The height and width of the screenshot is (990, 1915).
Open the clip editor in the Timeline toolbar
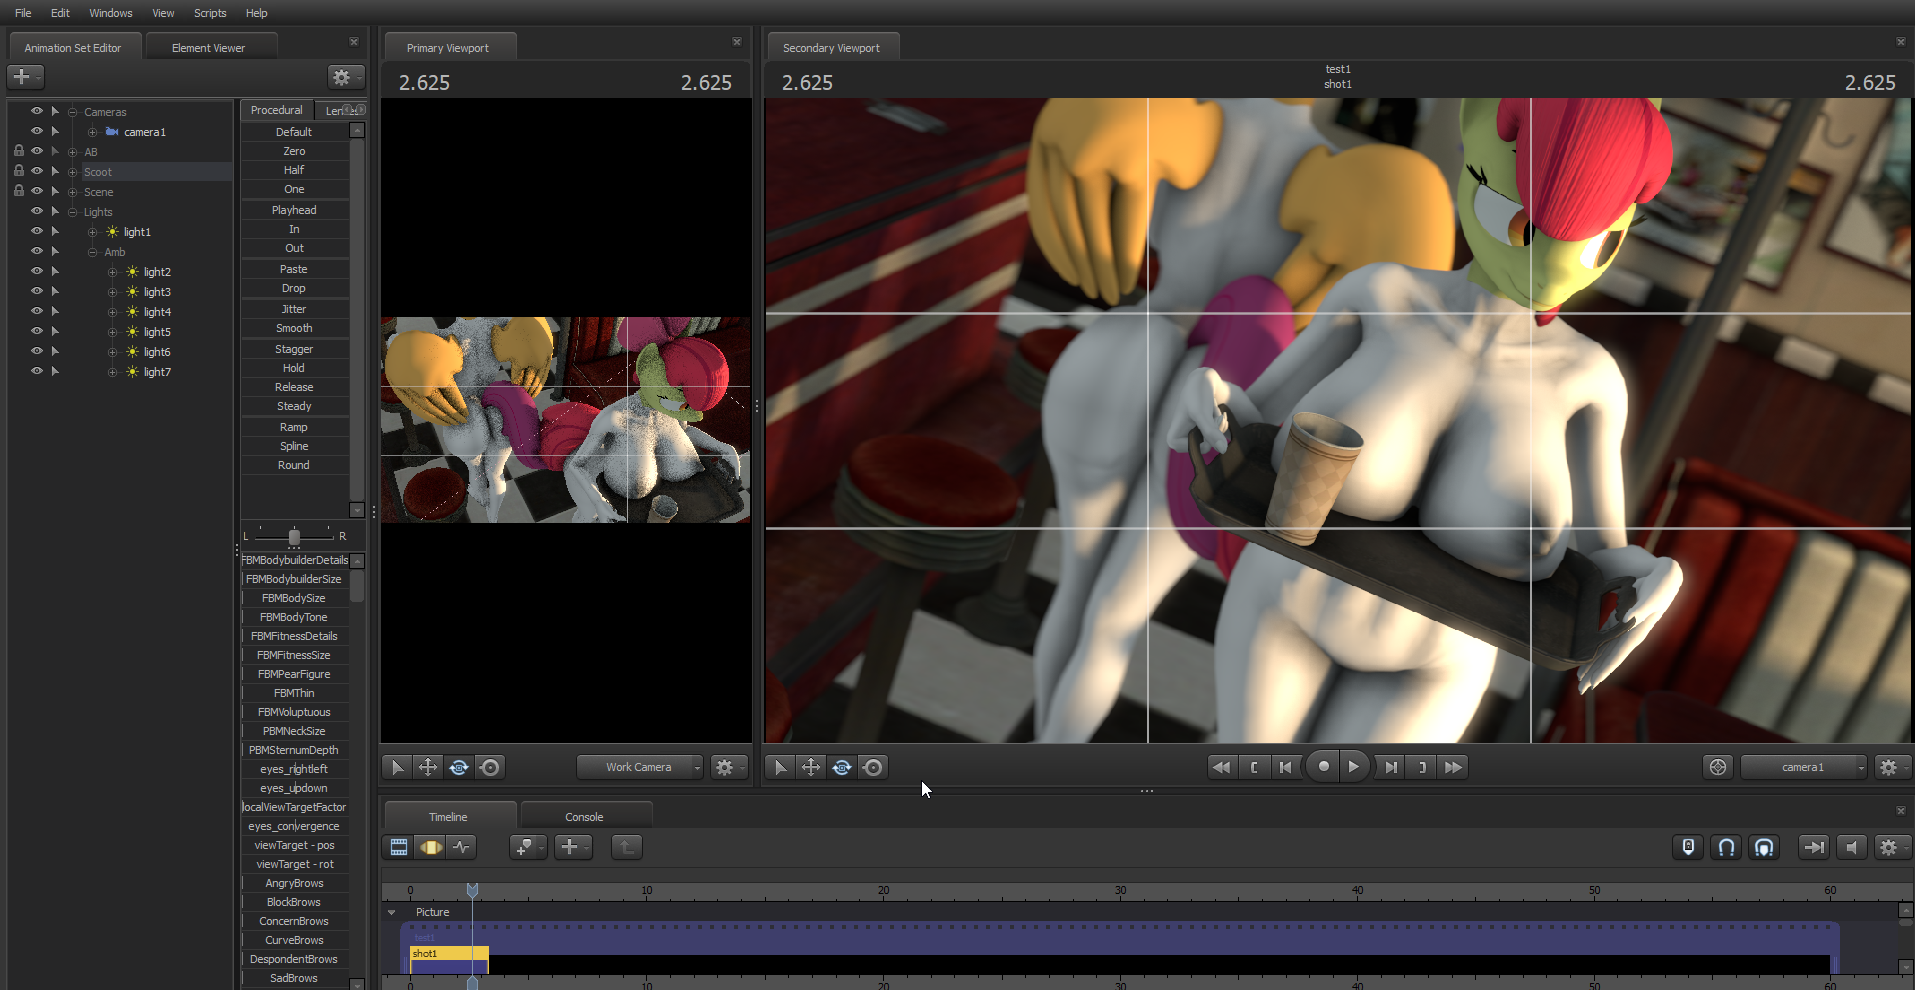coord(399,847)
